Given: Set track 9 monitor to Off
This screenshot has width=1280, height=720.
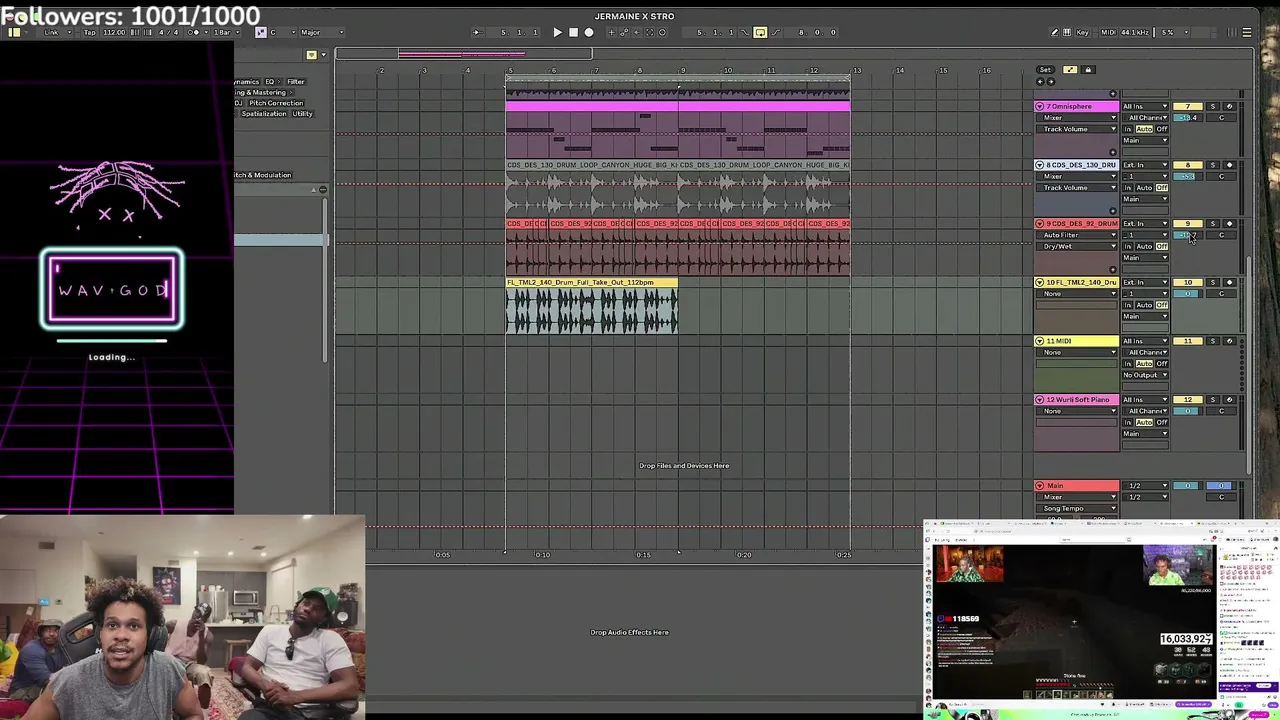Looking at the screenshot, I should (x=1162, y=246).
